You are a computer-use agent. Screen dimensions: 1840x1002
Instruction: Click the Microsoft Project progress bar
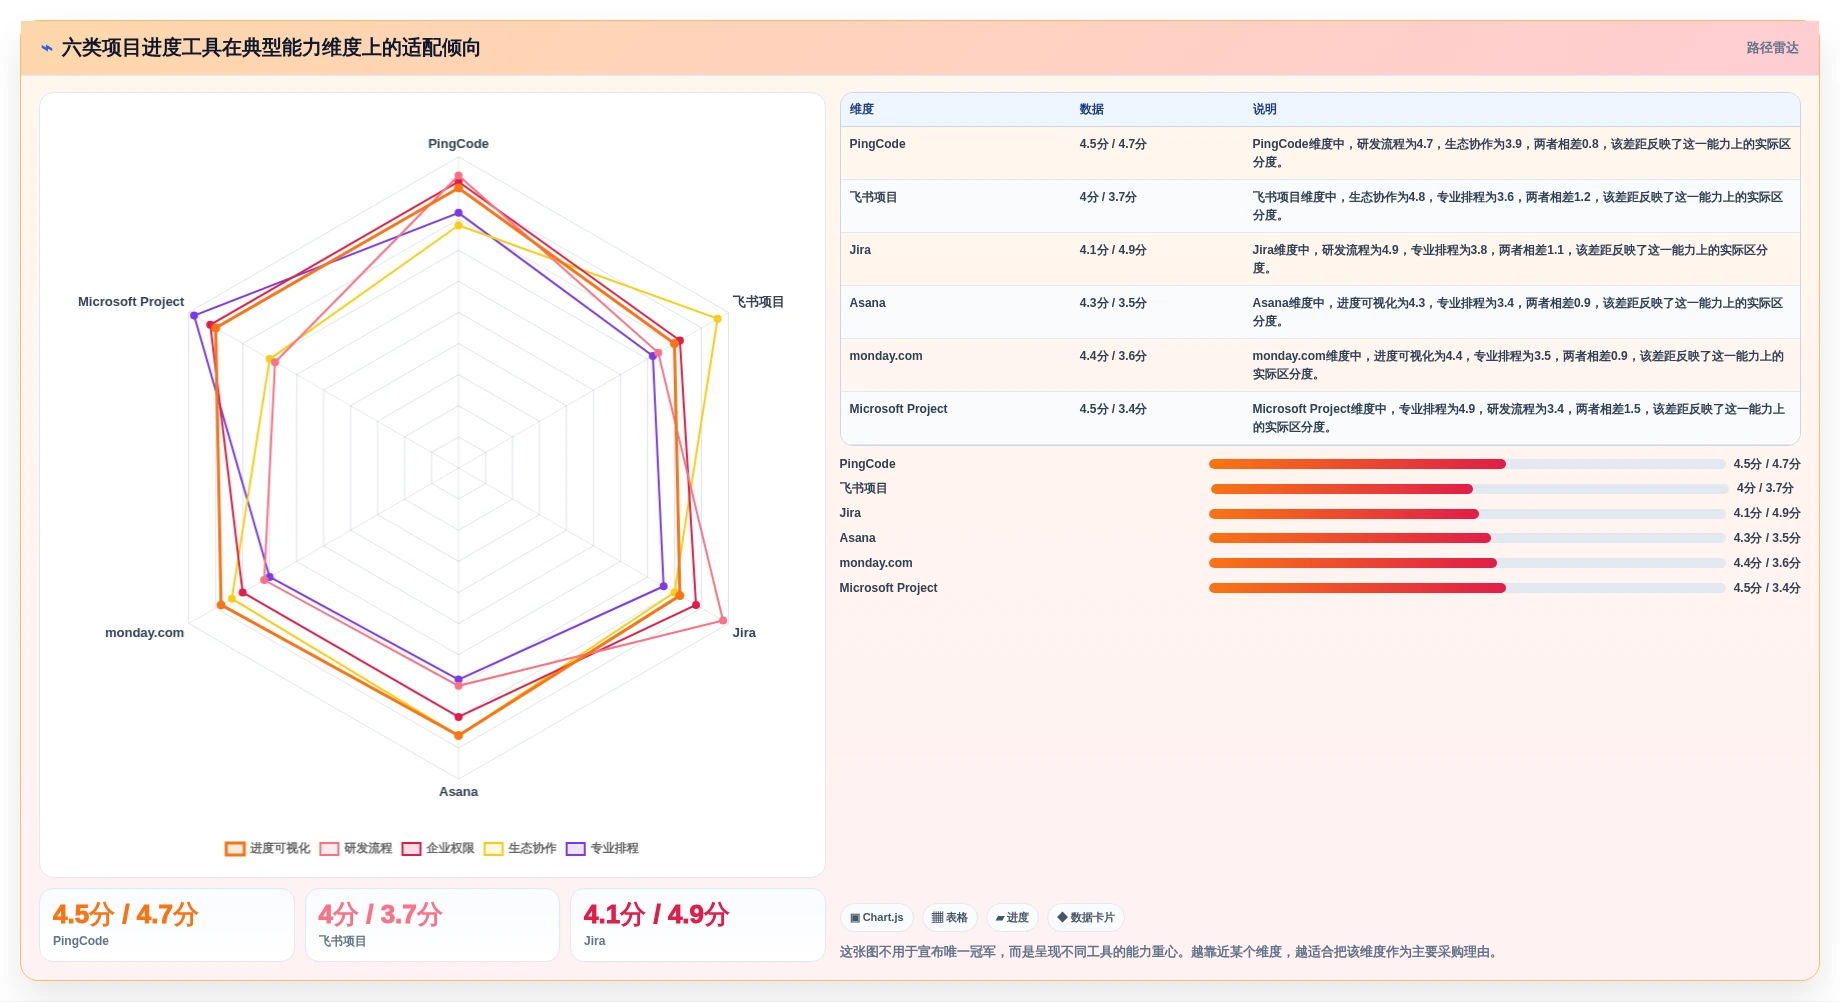point(1467,588)
